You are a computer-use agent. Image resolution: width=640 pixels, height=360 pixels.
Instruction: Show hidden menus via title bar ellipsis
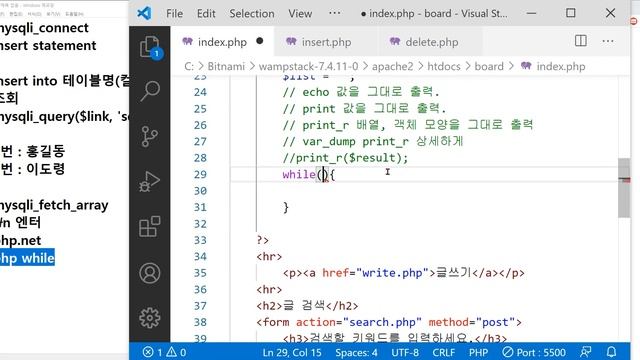click(x=335, y=13)
